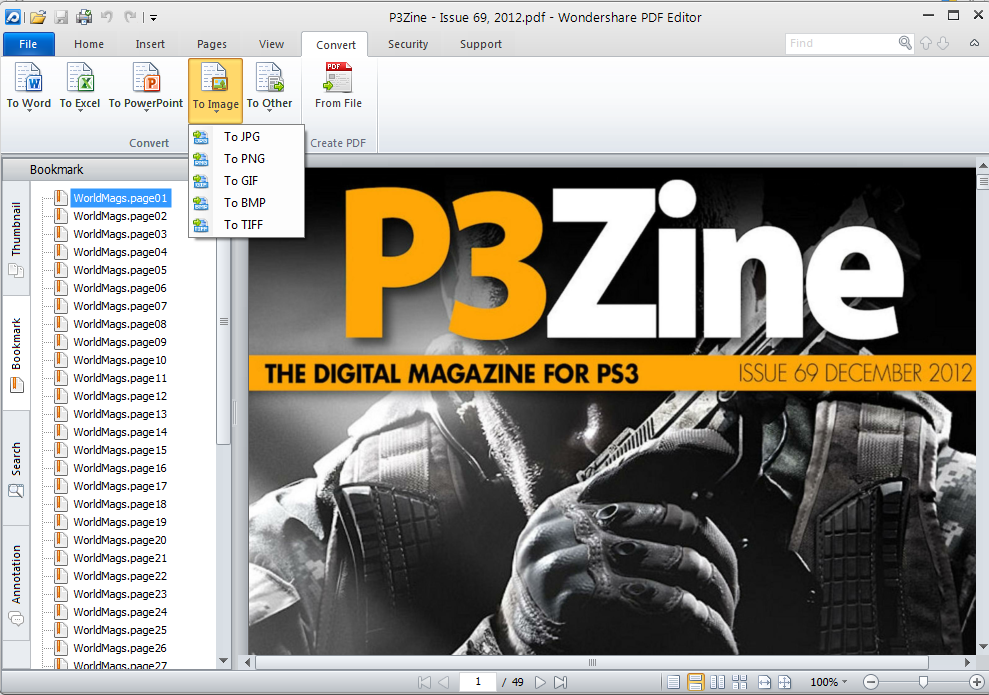Show the Annotation sidebar panel
The width and height of the screenshot is (989, 695).
[15, 577]
